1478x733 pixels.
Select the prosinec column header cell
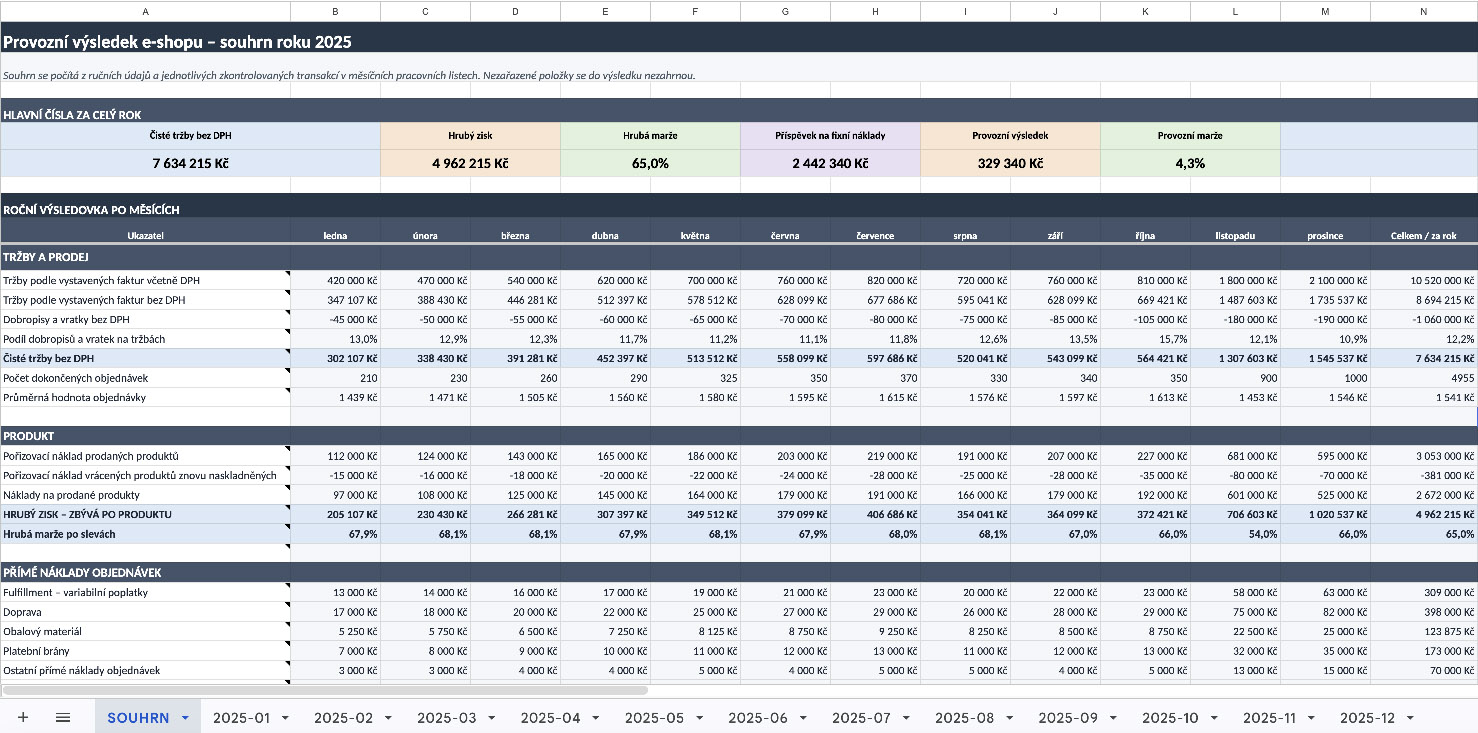pos(1325,236)
